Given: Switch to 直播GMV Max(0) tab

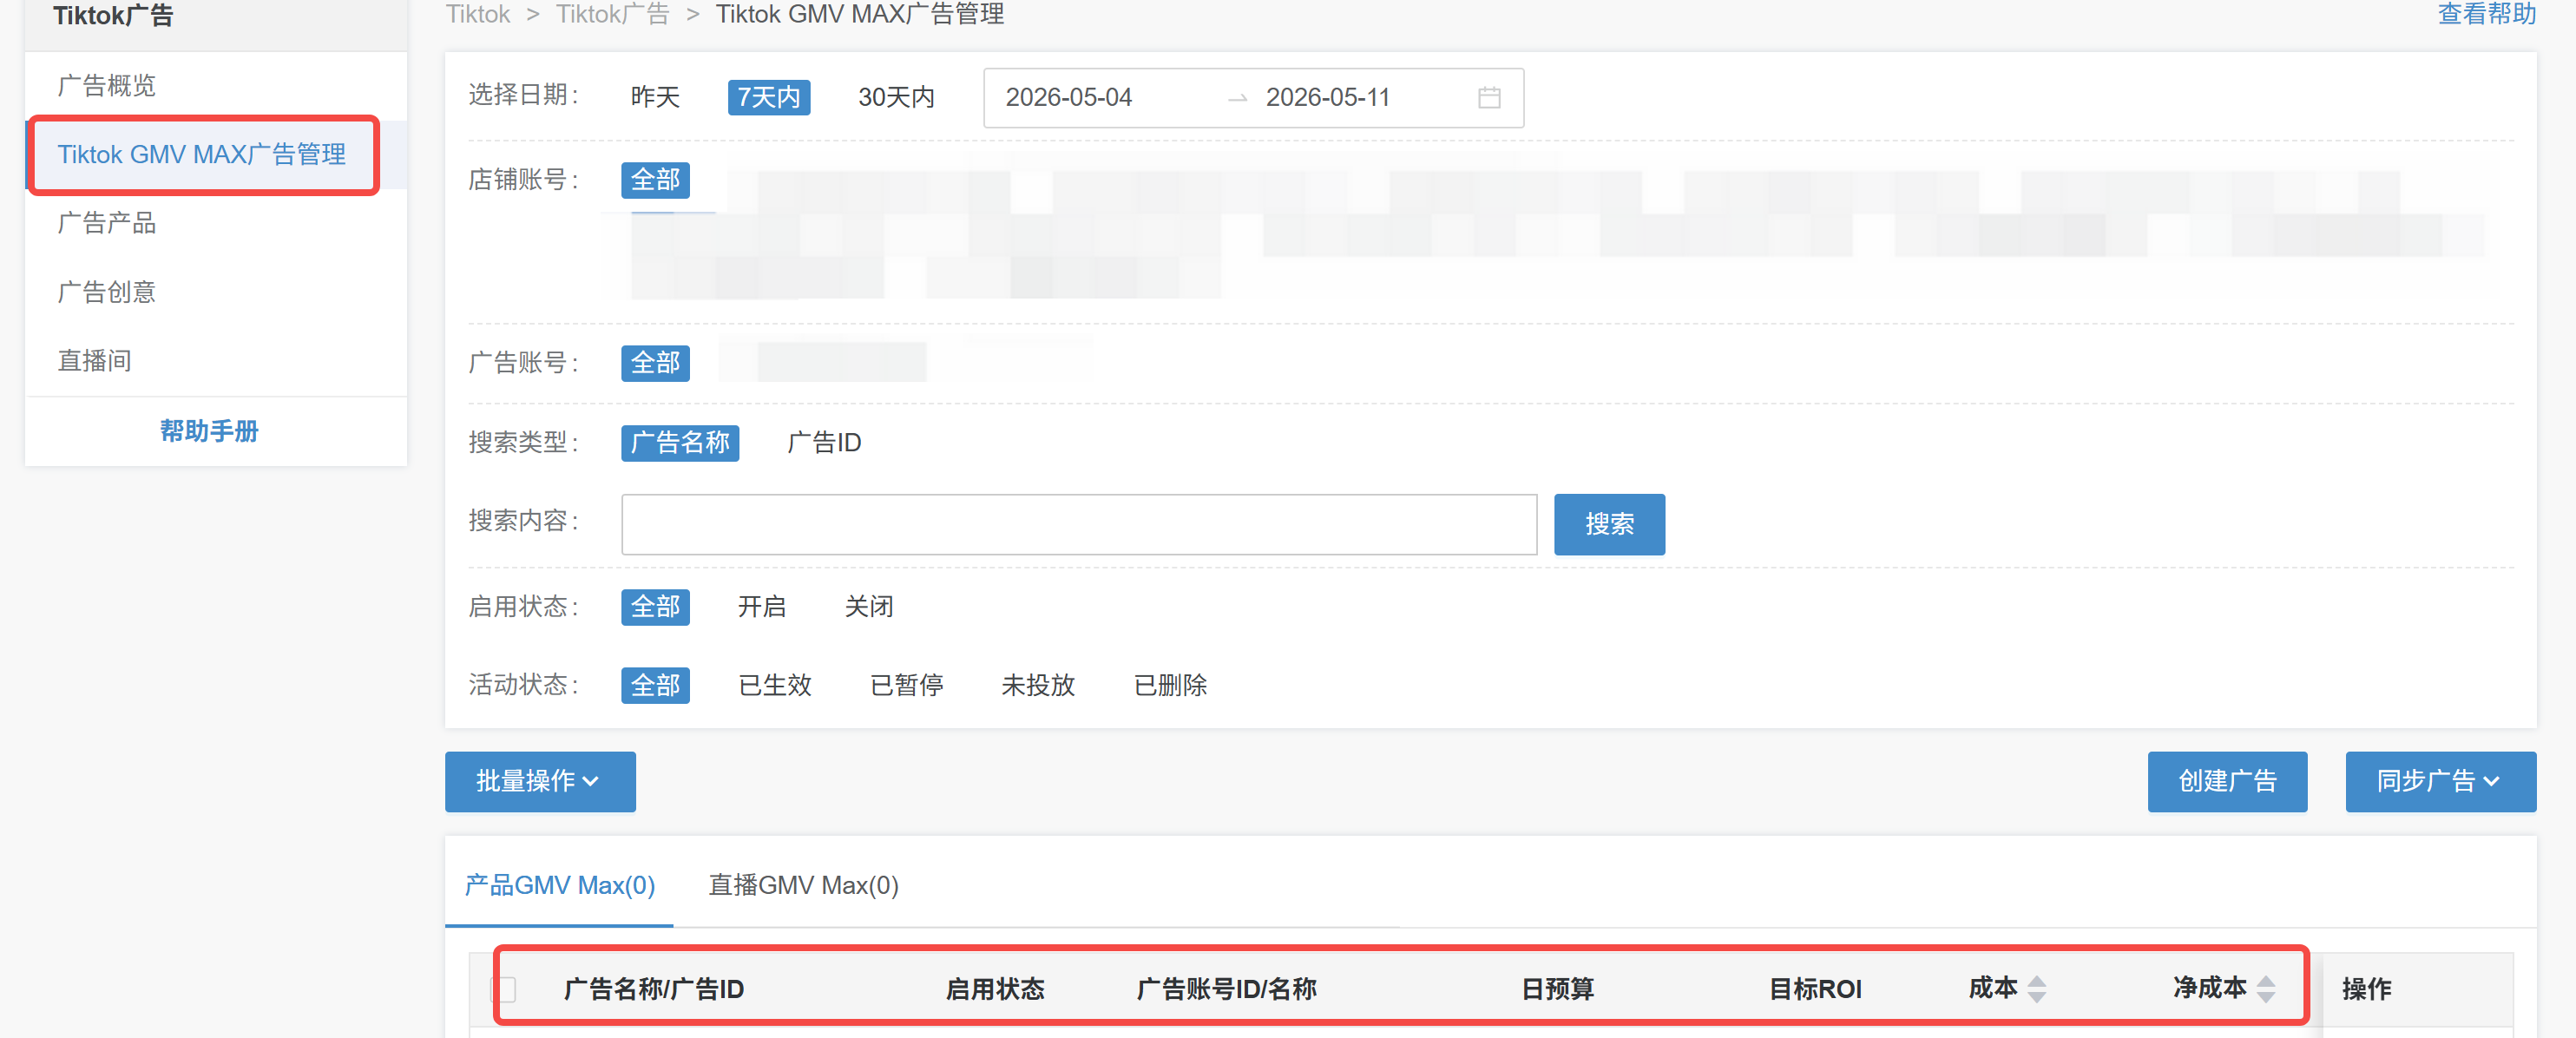Looking at the screenshot, I should [x=803, y=885].
